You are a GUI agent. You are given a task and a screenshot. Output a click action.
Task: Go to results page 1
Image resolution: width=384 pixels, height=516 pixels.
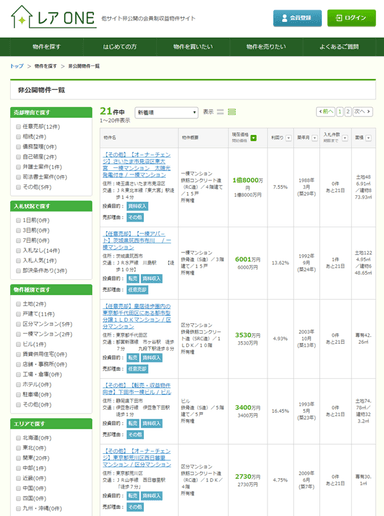pos(340,111)
